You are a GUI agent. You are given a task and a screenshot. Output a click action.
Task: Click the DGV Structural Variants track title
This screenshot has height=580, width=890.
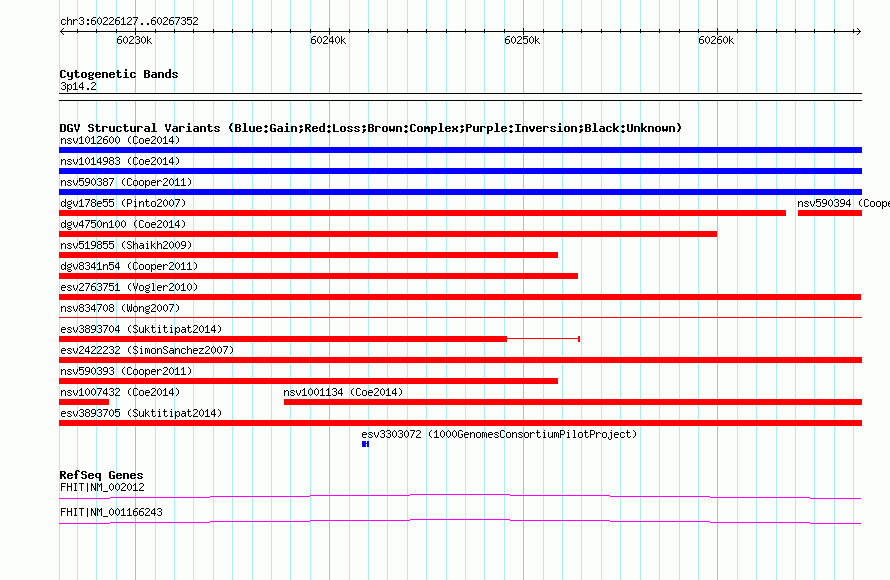tap(371, 128)
